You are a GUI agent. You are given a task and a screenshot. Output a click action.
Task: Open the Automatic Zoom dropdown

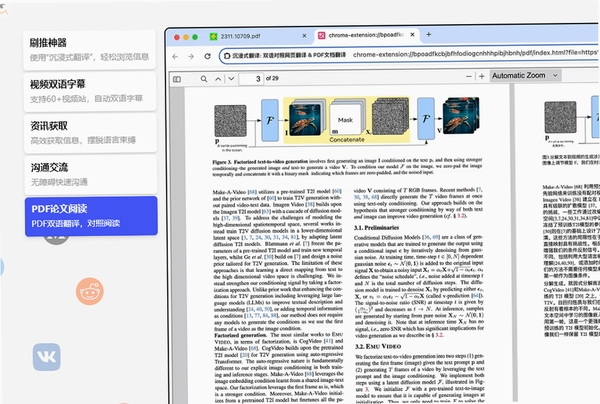pyautogui.click(x=525, y=75)
